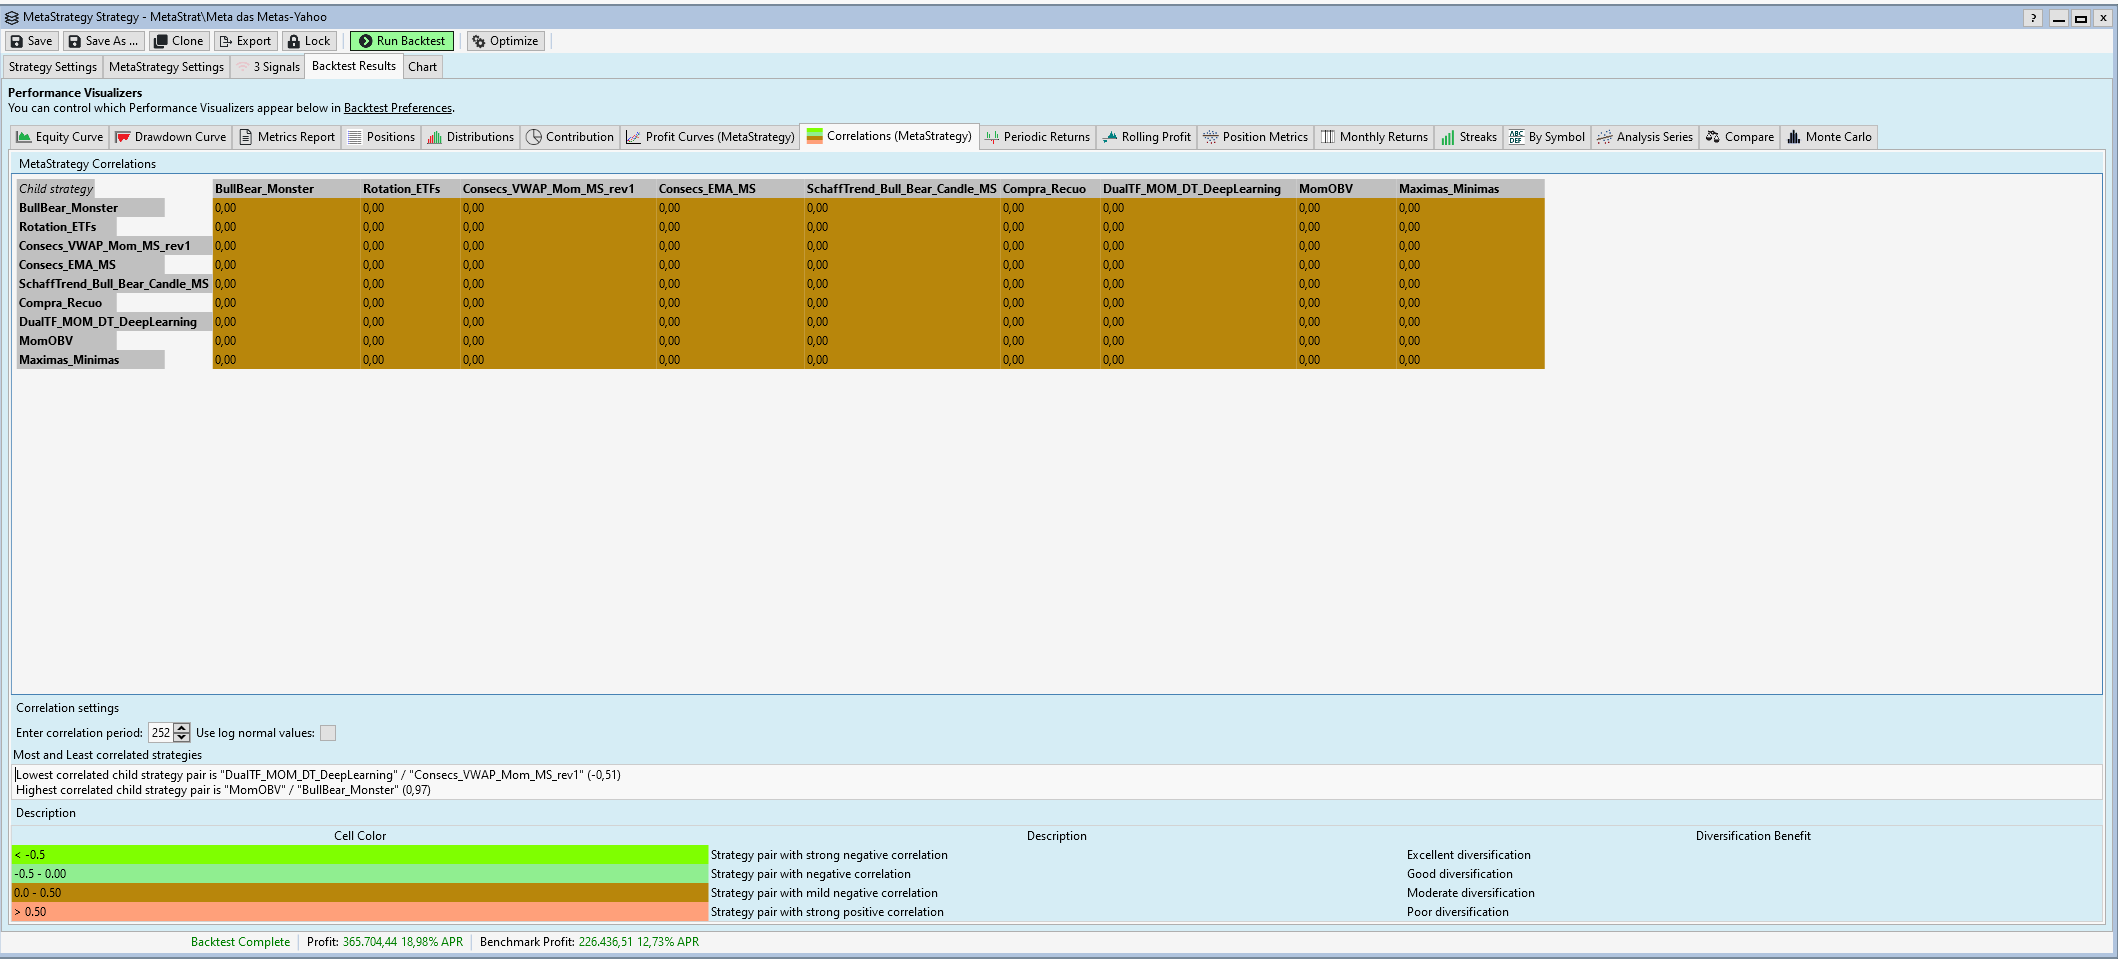
Task: Click the Save disk icon
Action: click(17, 41)
